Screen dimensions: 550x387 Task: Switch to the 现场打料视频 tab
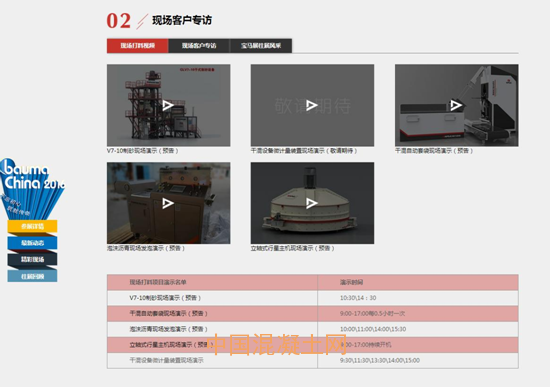pyautogui.click(x=138, y=46)
